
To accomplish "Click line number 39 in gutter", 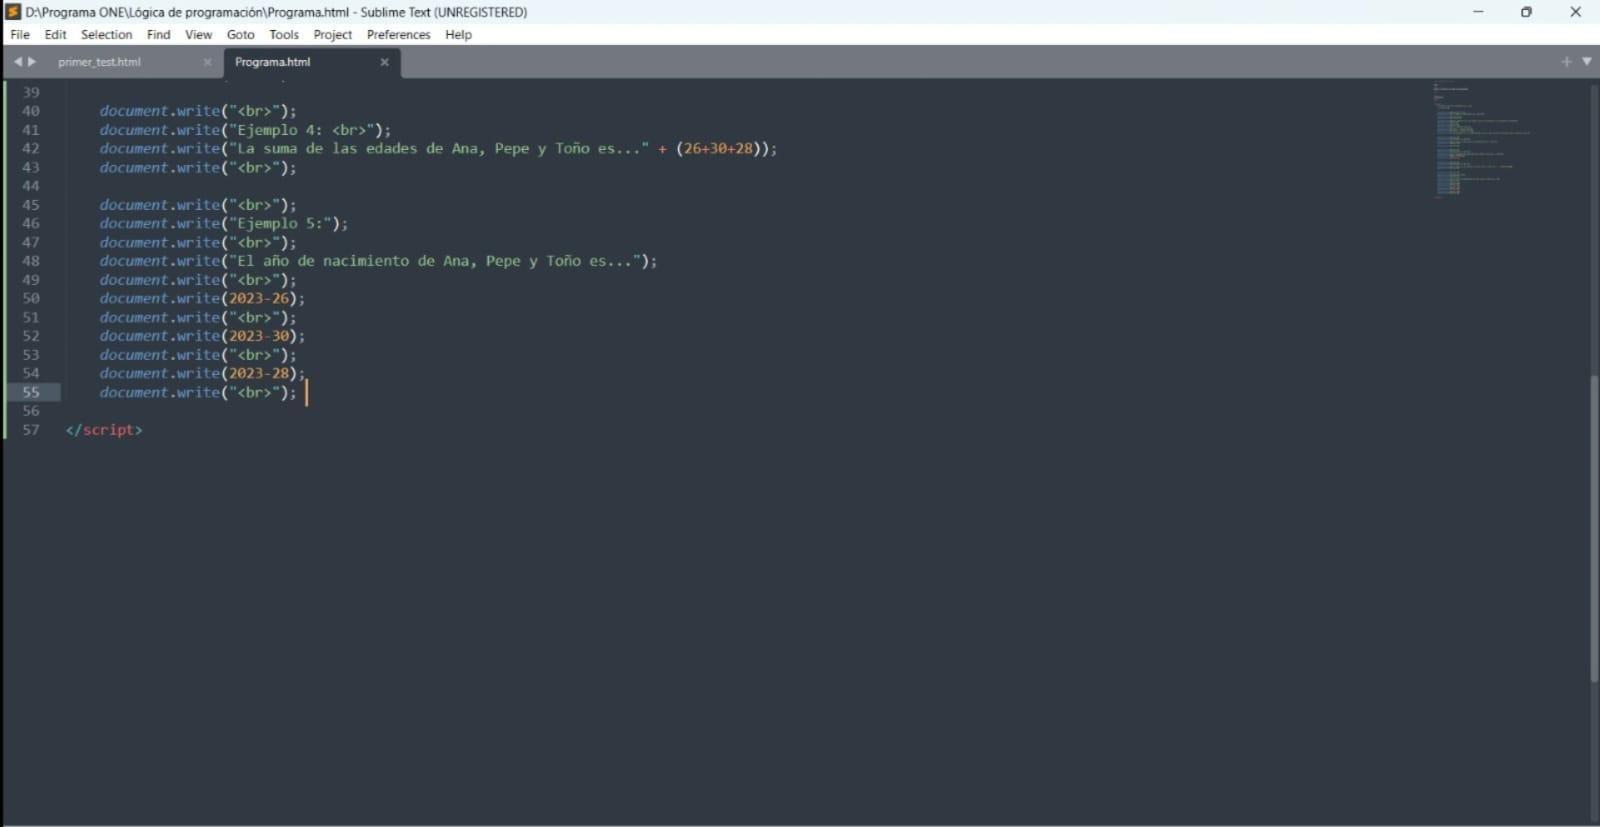I will [x=31, y=92].
